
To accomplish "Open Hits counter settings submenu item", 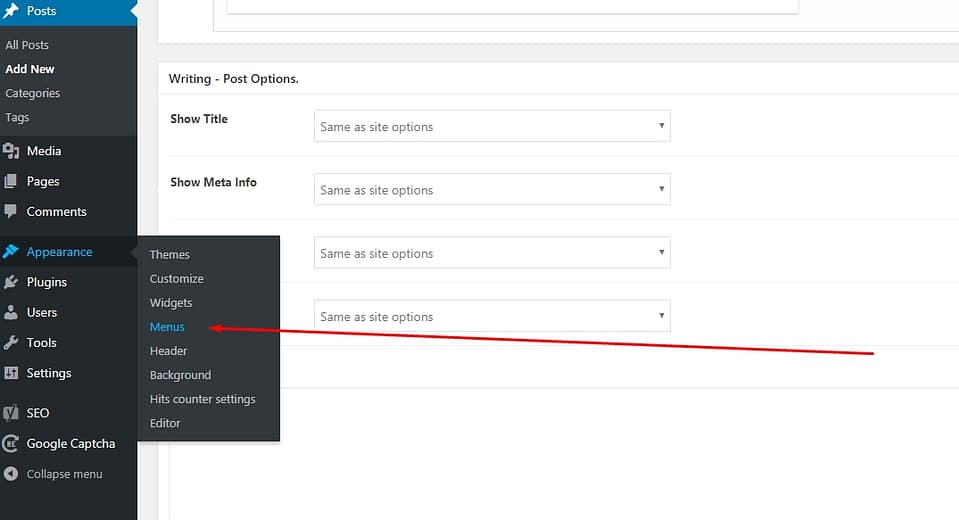I will [x=202, y=399].
